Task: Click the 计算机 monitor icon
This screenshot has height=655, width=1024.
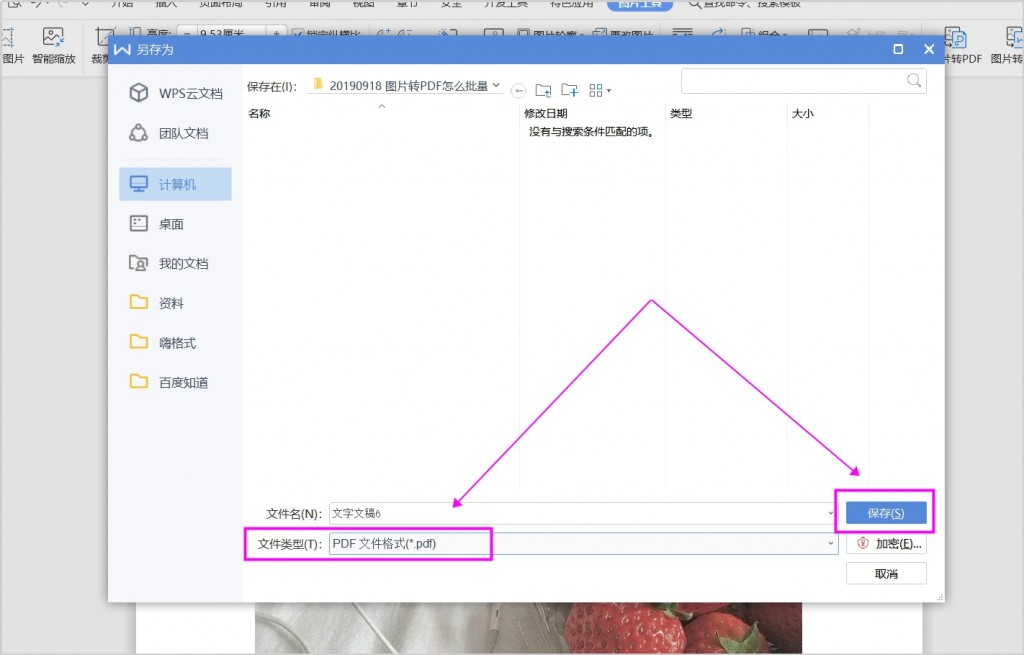Action: tap(138, 184)
